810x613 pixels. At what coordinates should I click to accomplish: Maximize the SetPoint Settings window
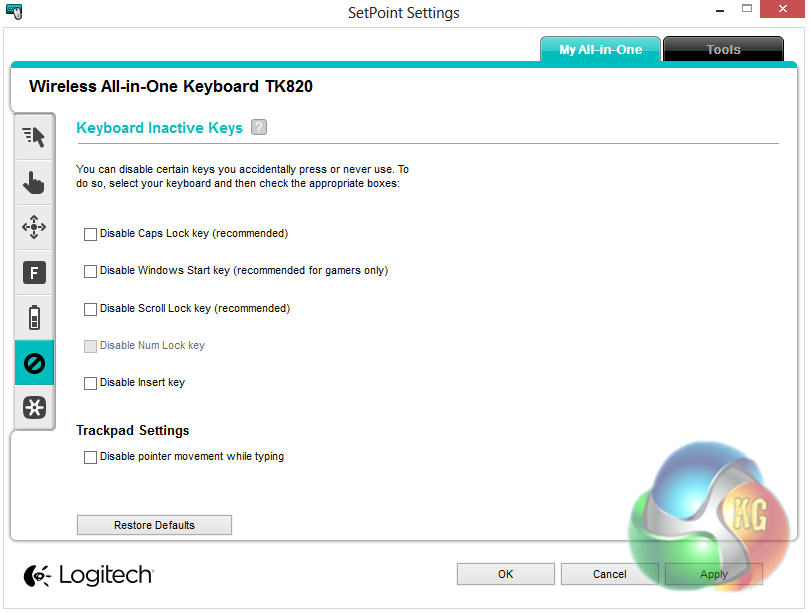[x=746, y=9]
